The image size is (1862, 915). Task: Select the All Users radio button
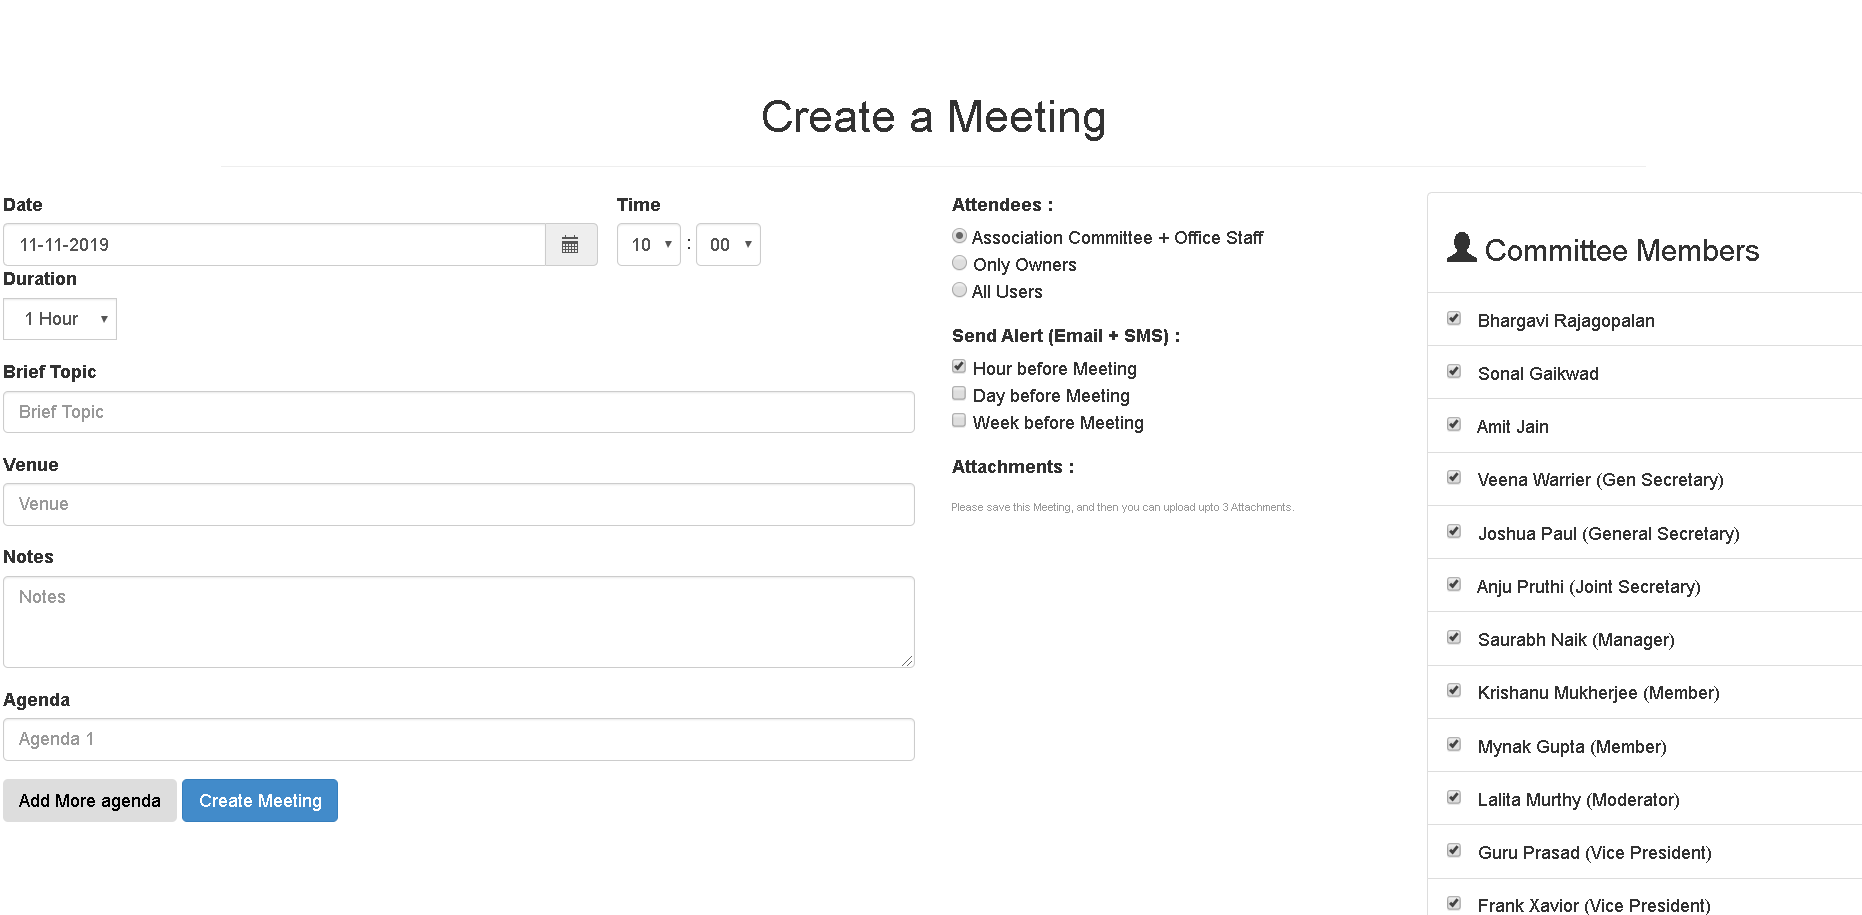tap(959, 290)
